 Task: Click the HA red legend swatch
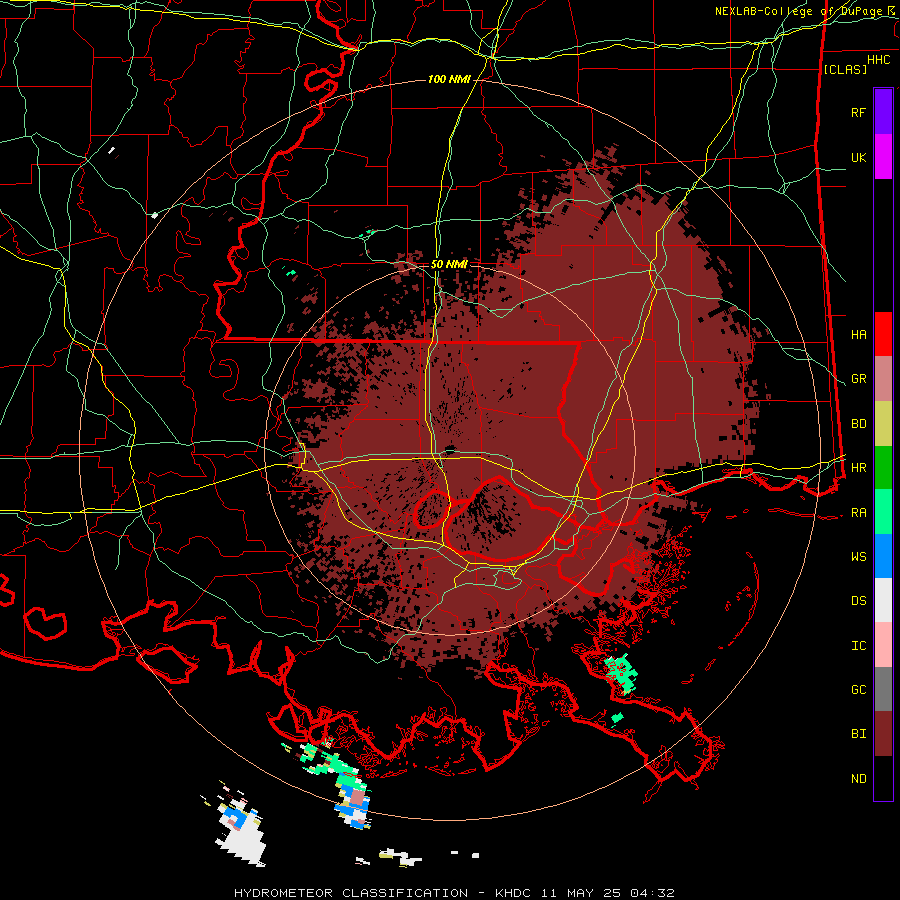pos(883,334)
